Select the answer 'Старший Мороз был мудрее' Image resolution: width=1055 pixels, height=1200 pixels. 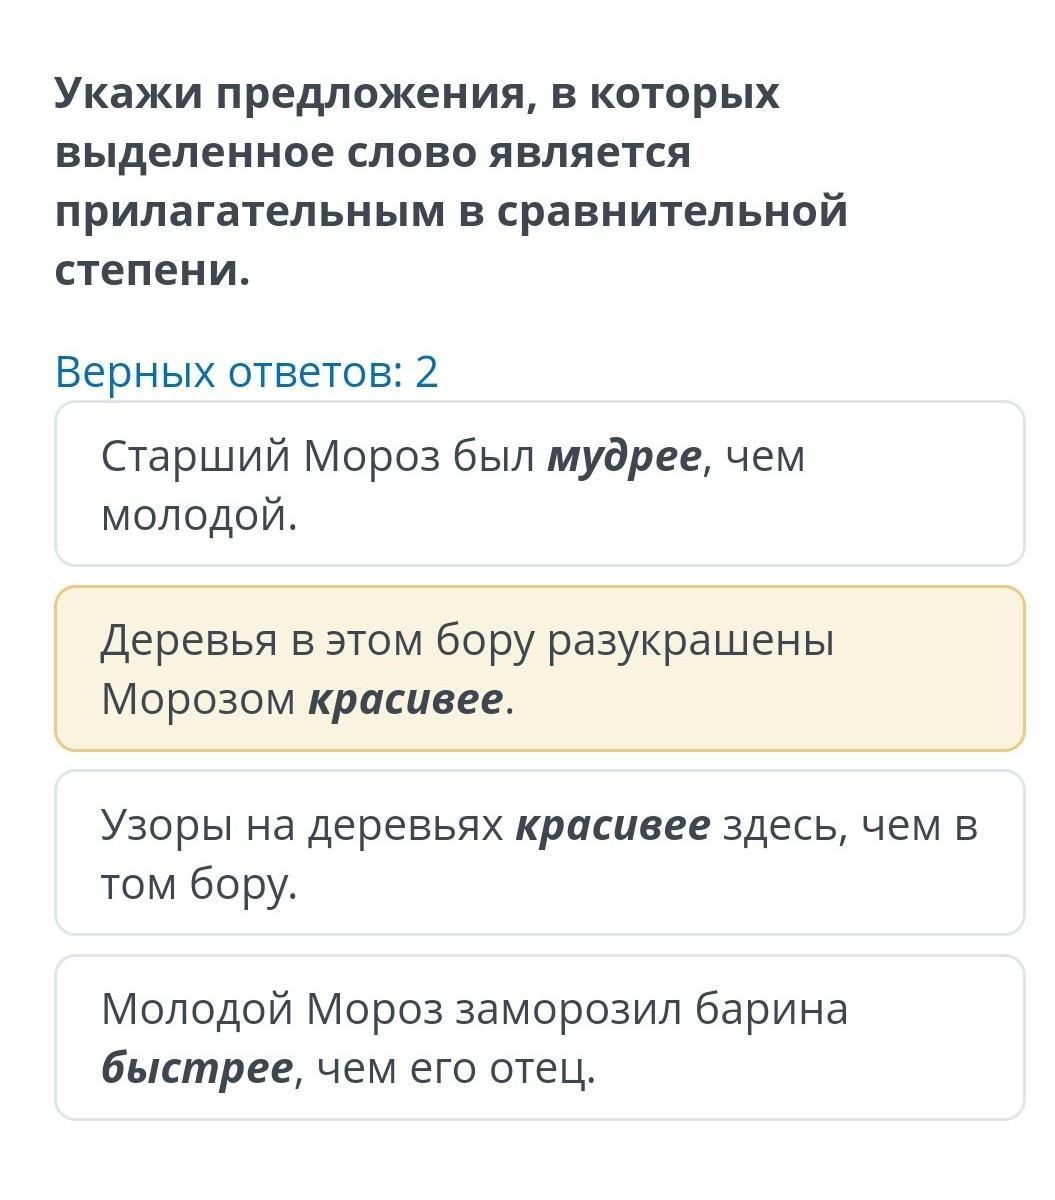(540, 484)
